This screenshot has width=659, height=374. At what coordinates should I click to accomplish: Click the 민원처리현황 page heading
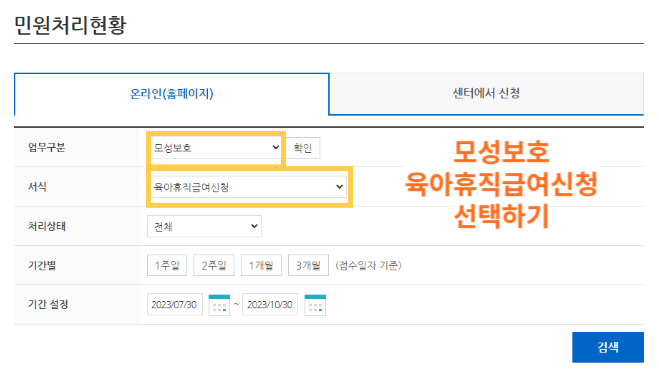70,25
